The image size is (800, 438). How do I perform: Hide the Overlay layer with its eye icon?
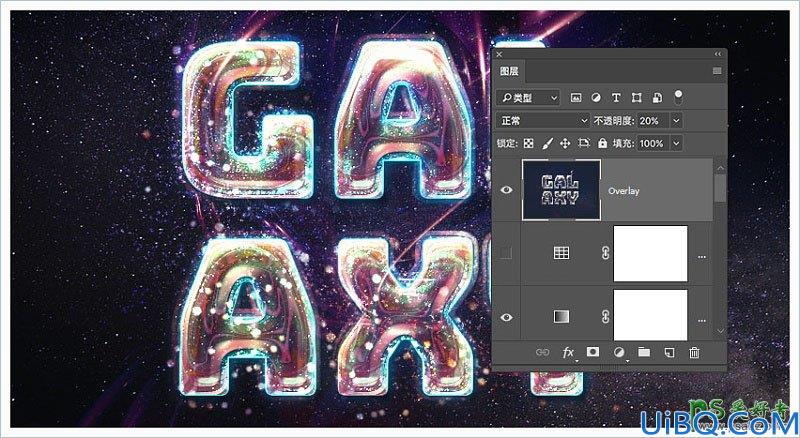(506, 190)
